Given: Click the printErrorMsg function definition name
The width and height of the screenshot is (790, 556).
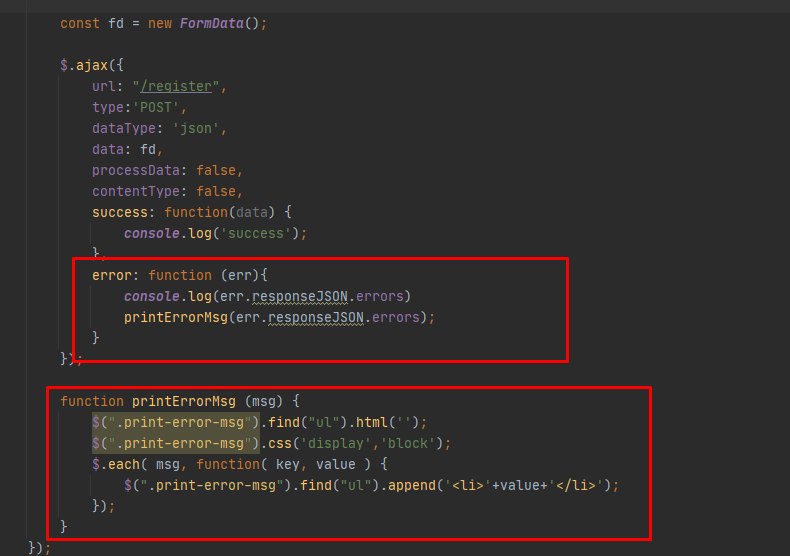Looking at the screenshot, I should click(x=183, y=401).
